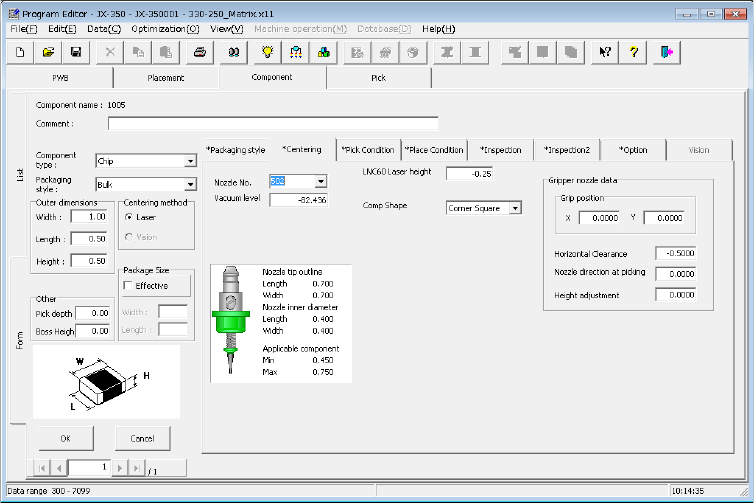Open the Packaging style Bulk dropdown
This screenshot has height=503, width=754.
point(190,184)
